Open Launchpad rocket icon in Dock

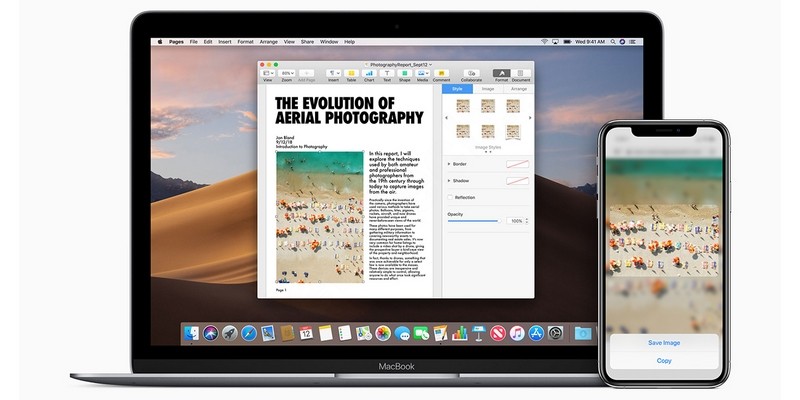230,333
